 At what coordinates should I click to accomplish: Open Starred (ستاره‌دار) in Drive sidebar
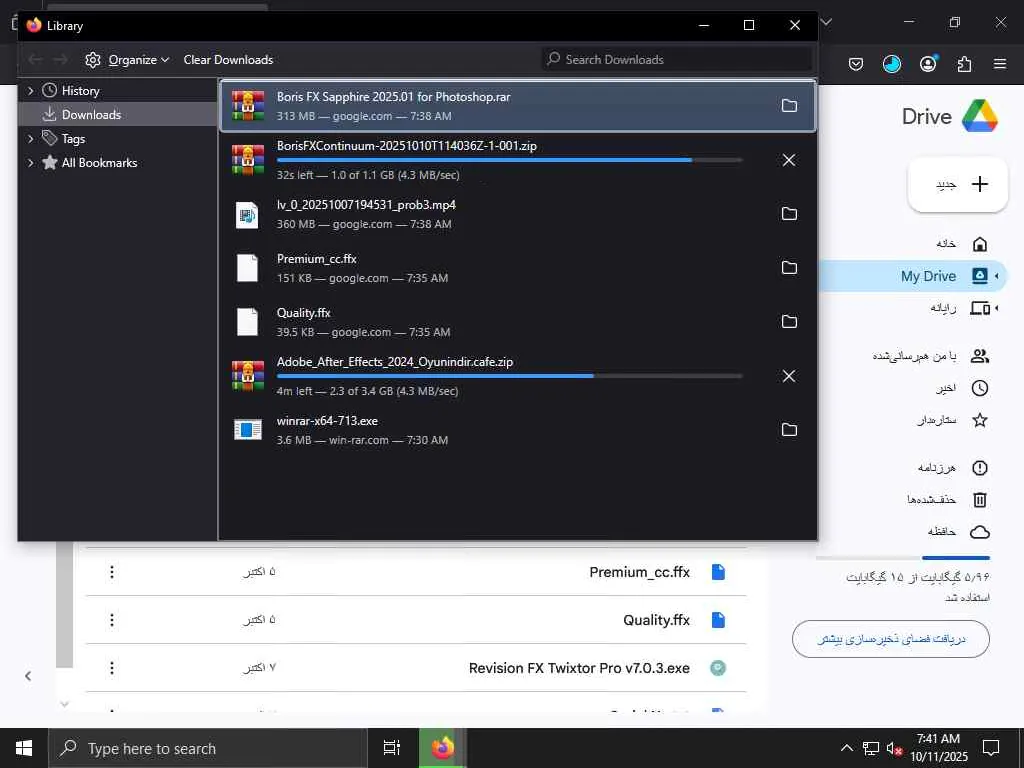click(x=952, y=420)
